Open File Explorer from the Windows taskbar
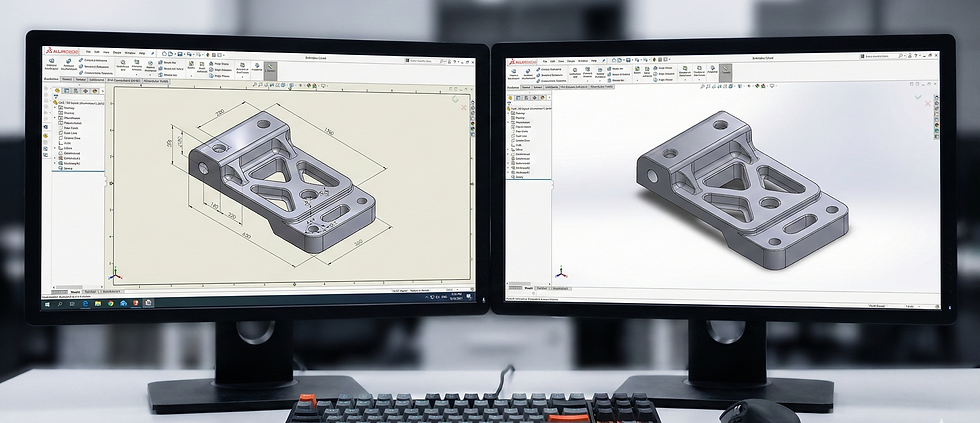 click(98, 304)
